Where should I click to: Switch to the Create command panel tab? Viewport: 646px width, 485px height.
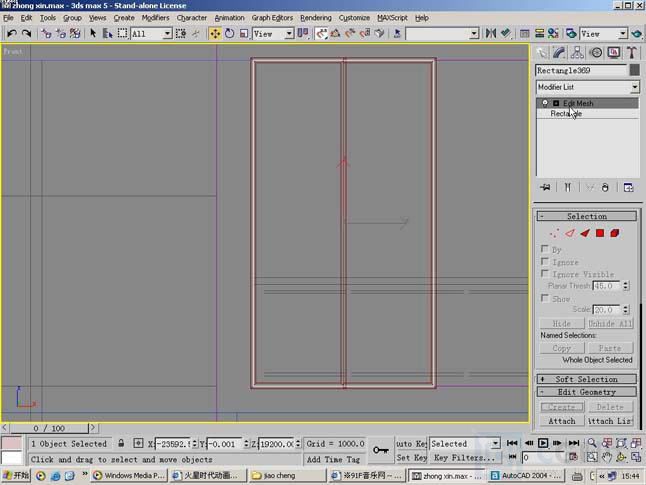(x=542, y=52)
